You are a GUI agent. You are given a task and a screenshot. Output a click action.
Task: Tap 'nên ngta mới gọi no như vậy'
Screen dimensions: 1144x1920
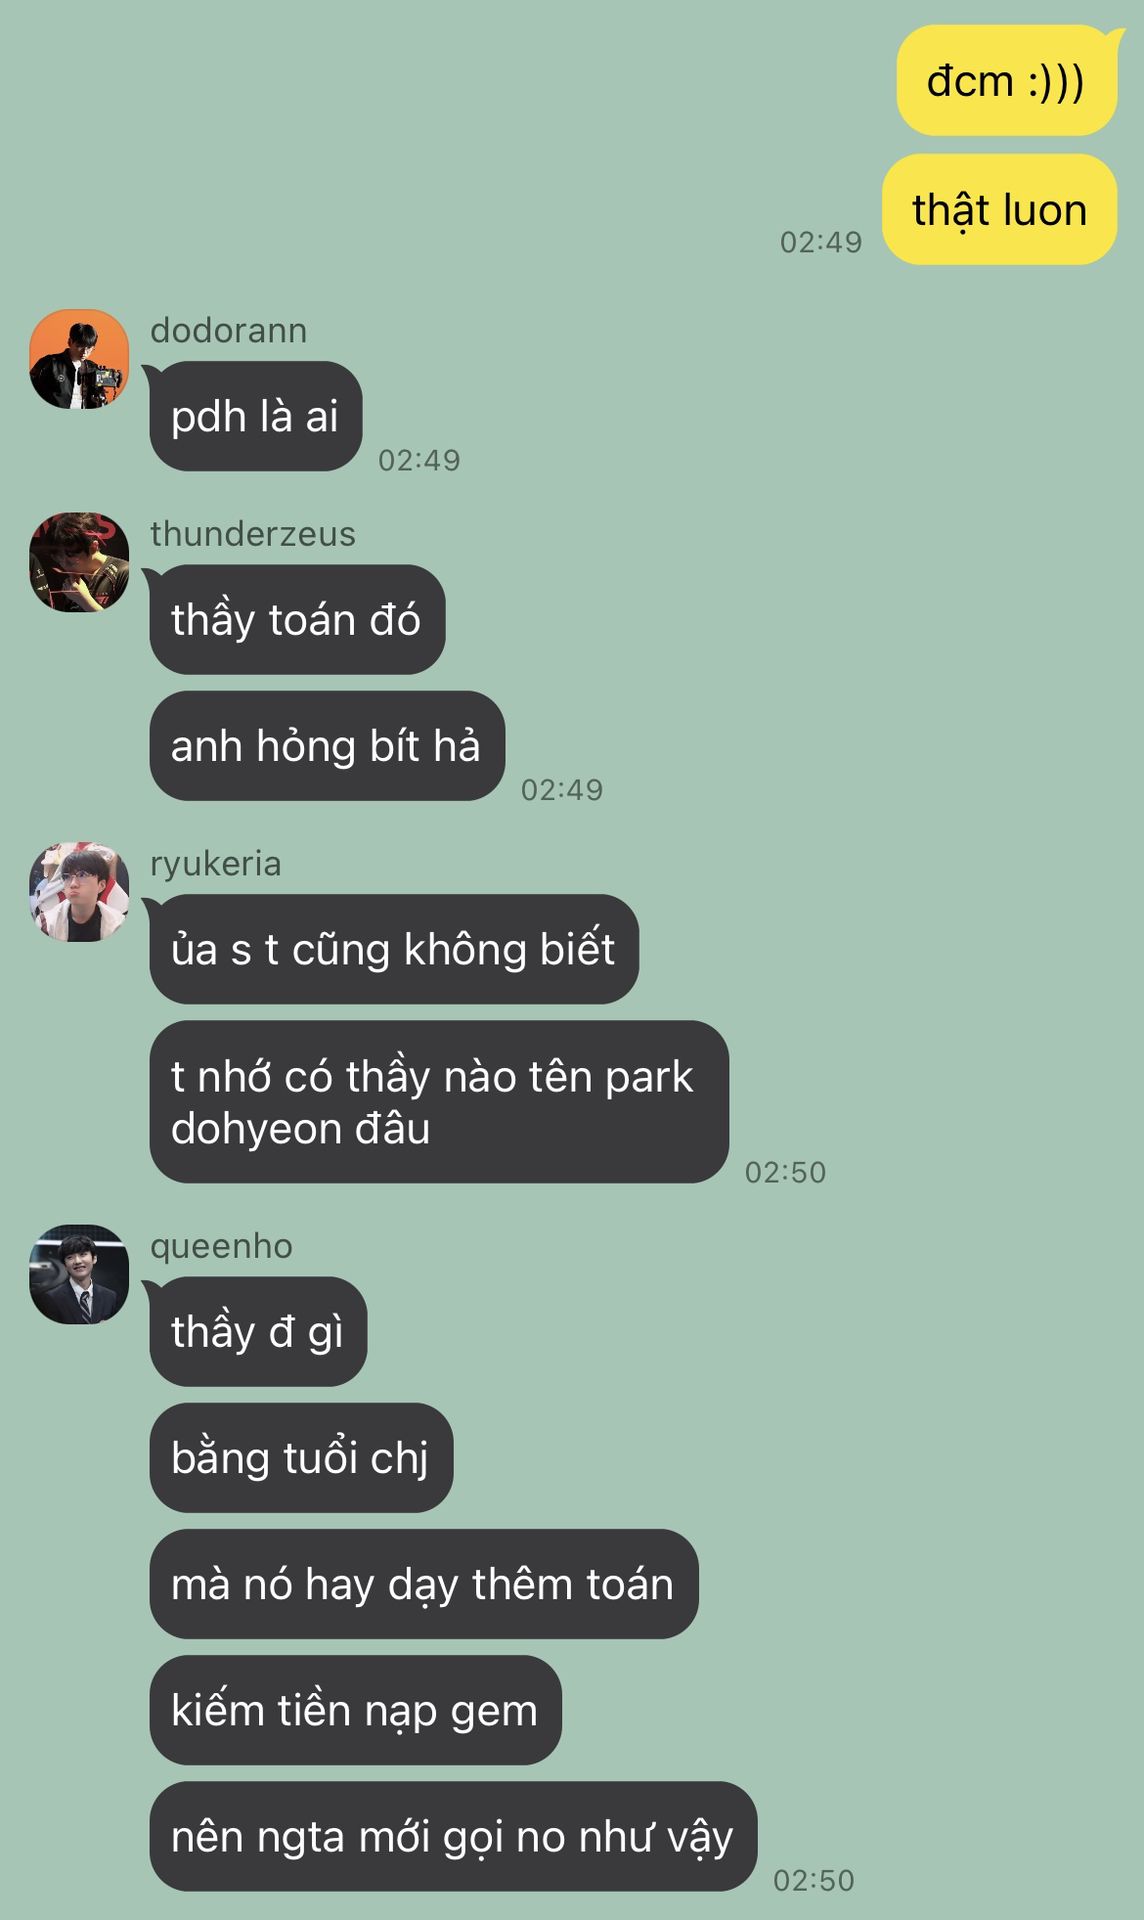pyautogui.click(x=453, y=1836)
